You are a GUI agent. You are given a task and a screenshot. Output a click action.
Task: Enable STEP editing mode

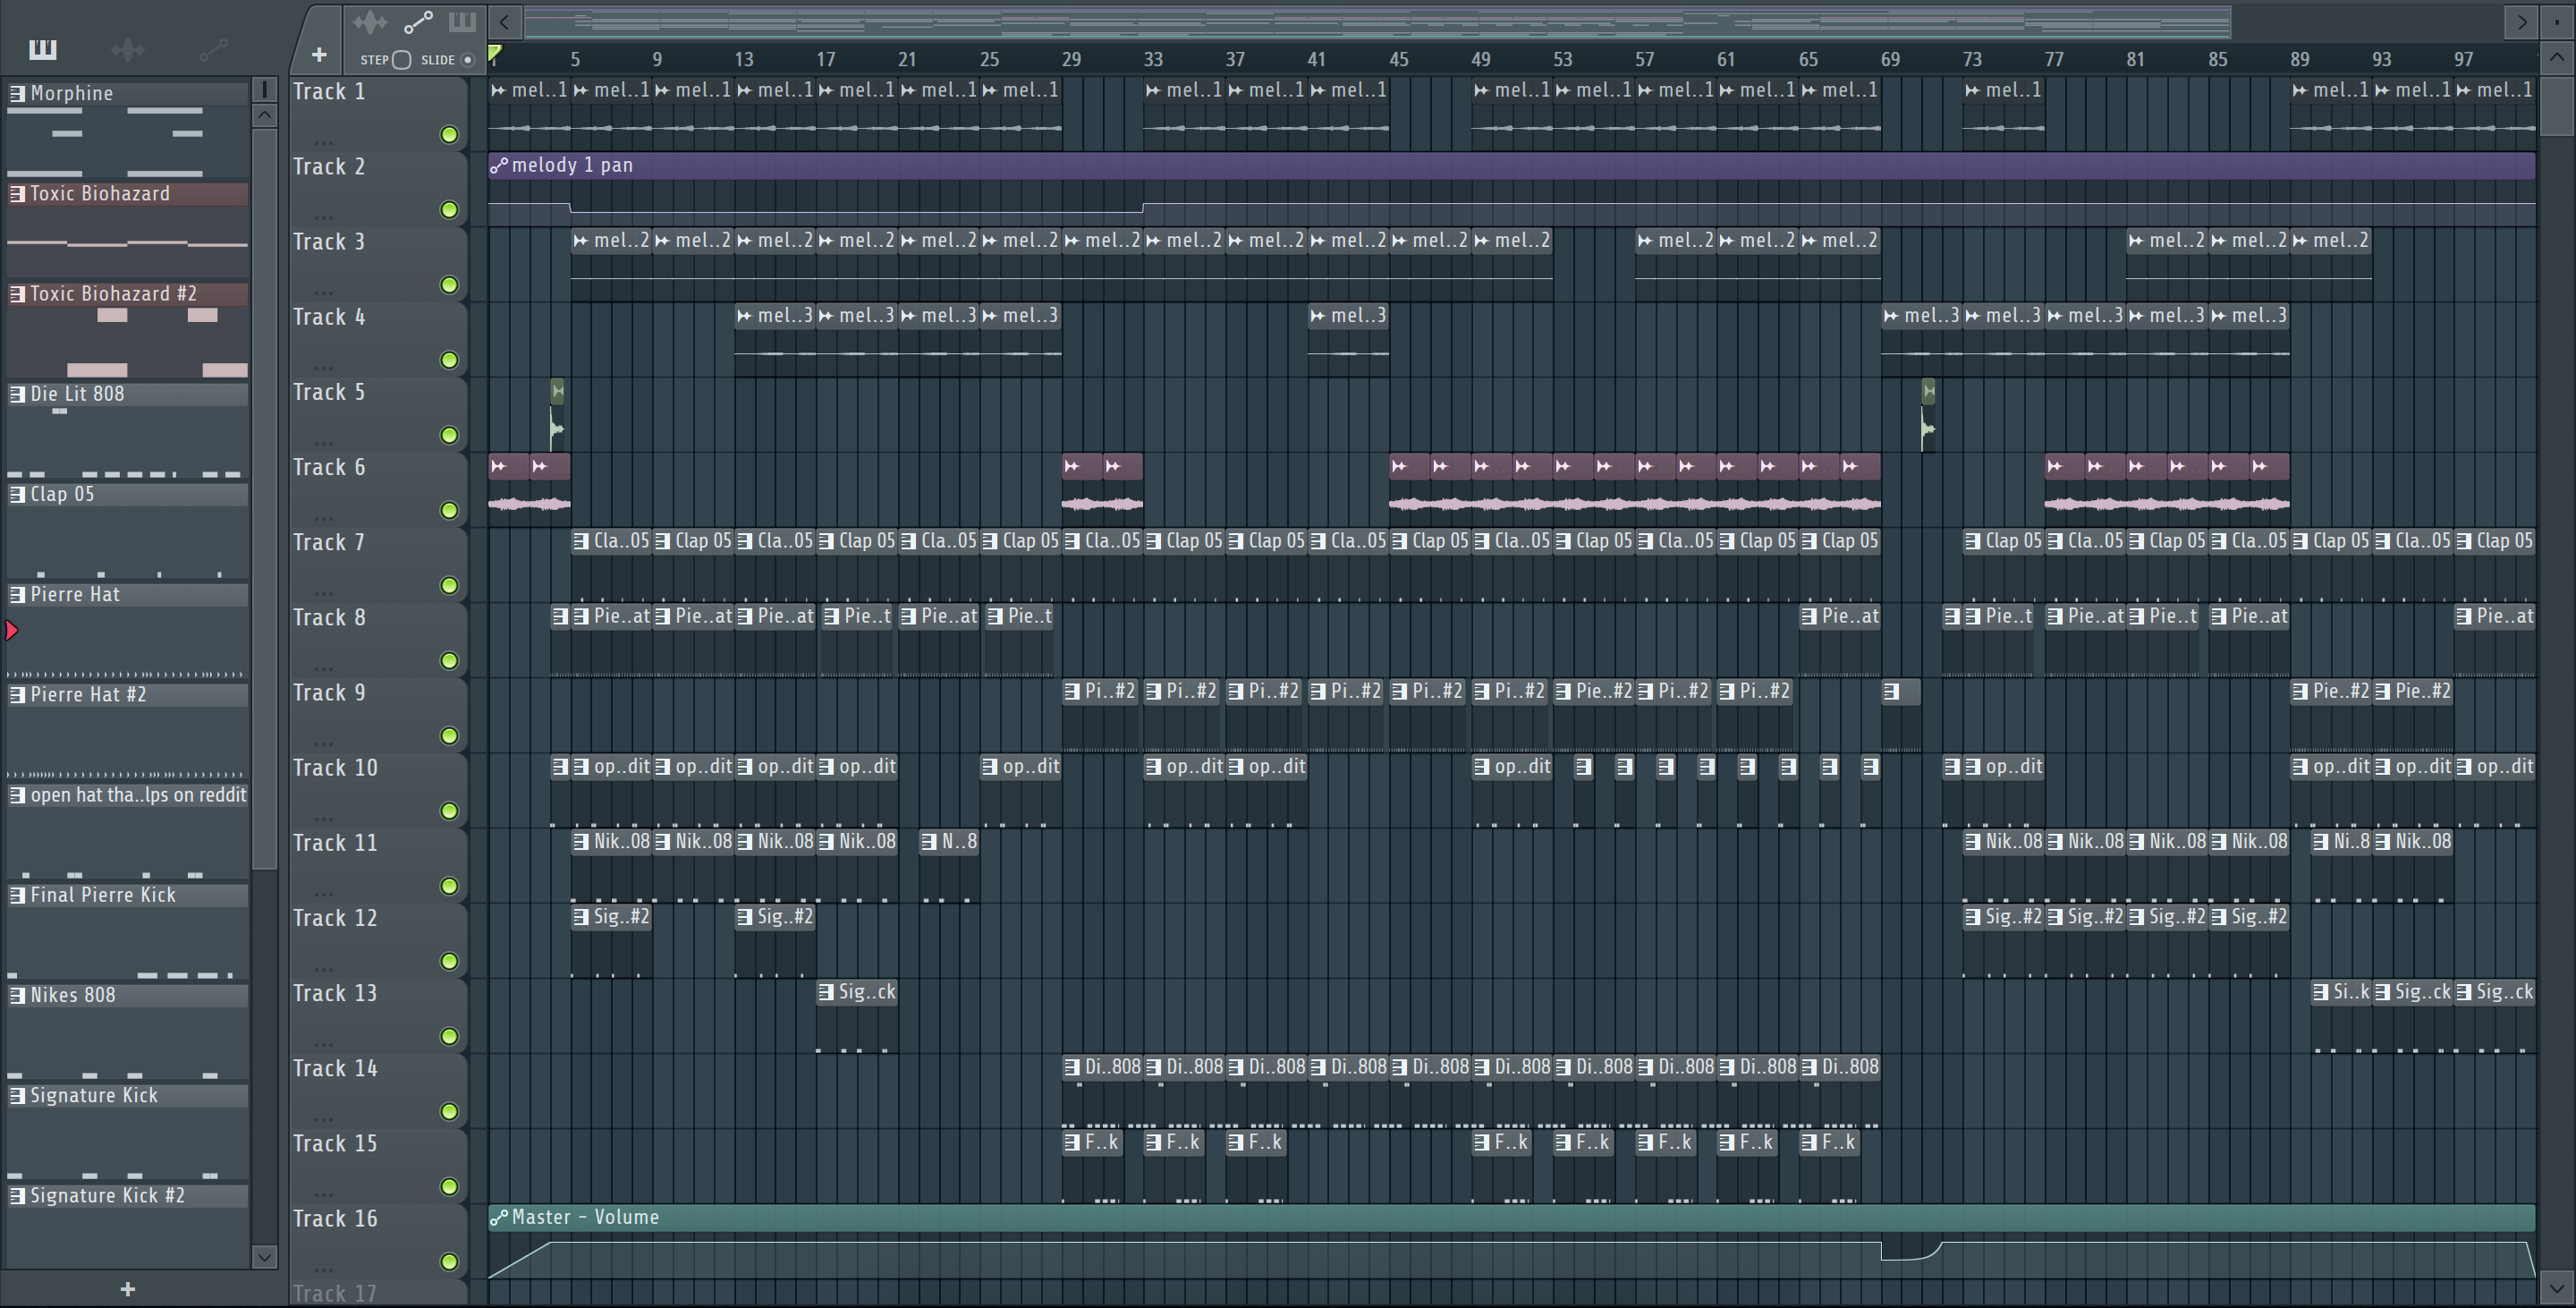coord(401,59)
